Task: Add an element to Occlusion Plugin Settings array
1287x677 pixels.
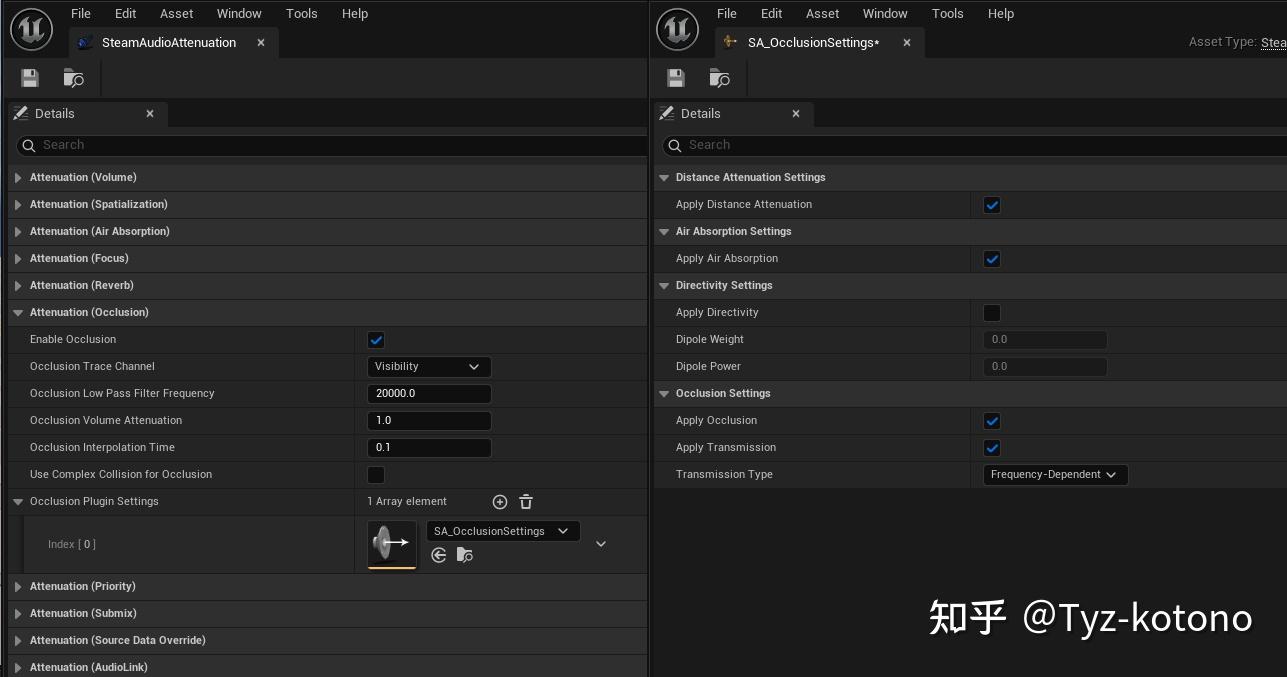Action: pos(500,501)
